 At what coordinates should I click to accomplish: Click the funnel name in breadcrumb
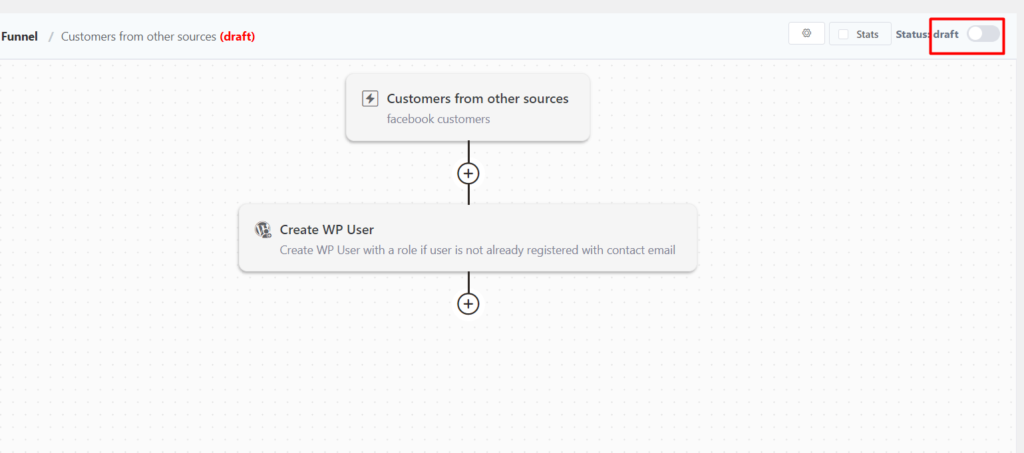coord(138,36)
